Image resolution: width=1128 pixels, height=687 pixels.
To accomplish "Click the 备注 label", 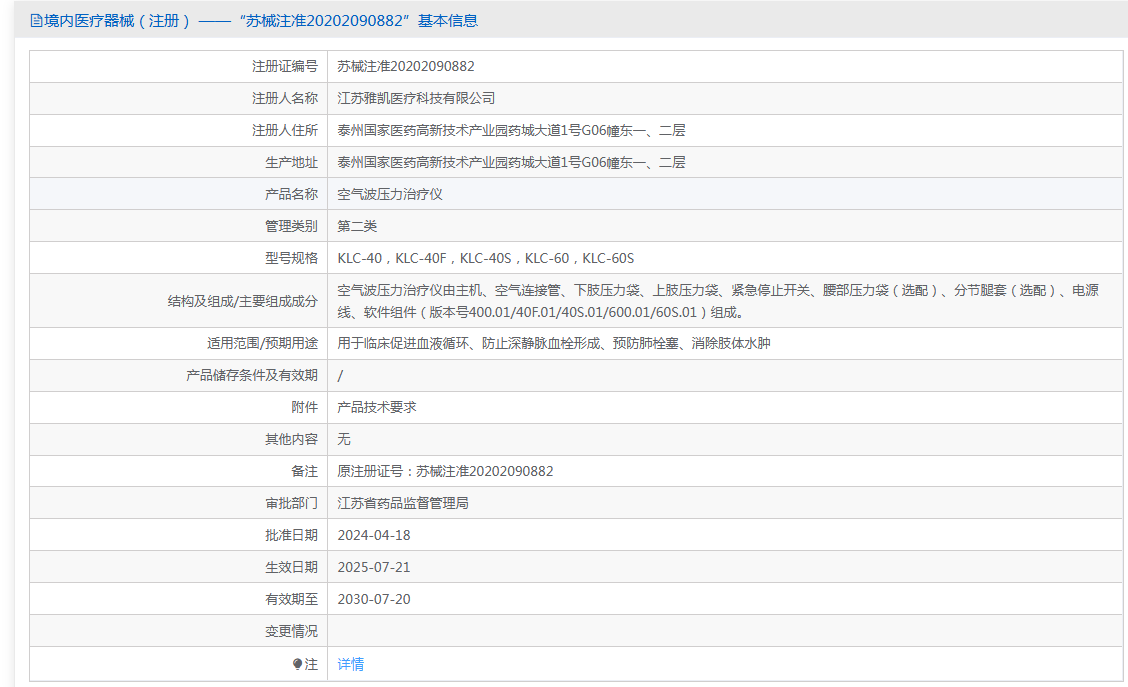I will pos(304,471).
